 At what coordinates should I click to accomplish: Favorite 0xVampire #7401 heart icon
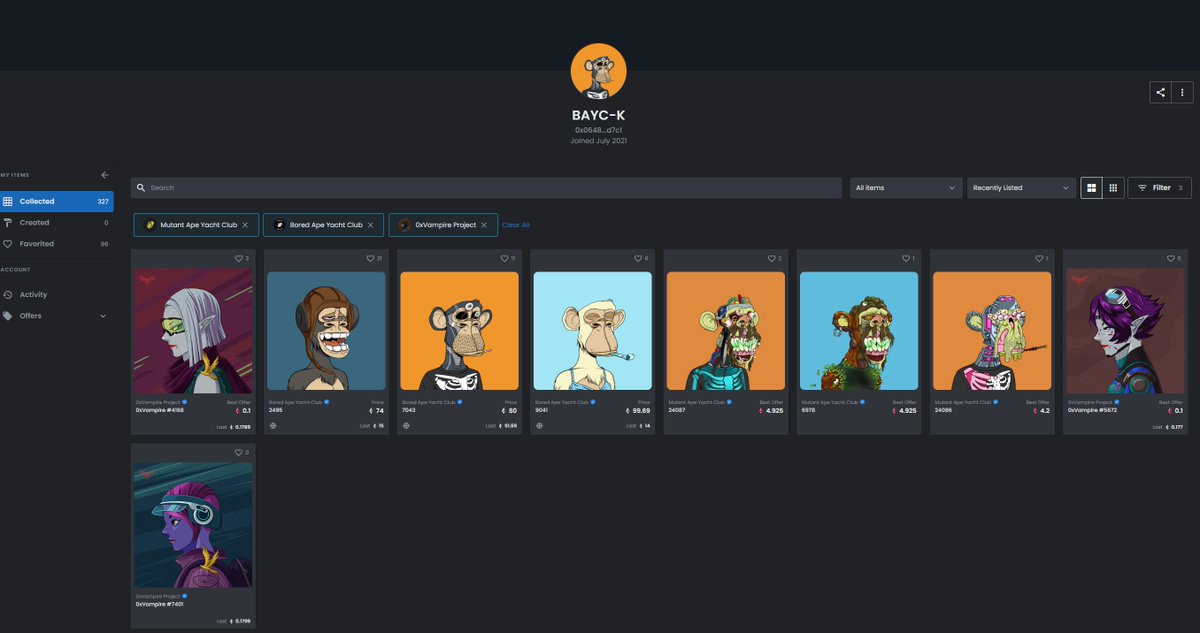pyautogui.click(x=239, y=452)
